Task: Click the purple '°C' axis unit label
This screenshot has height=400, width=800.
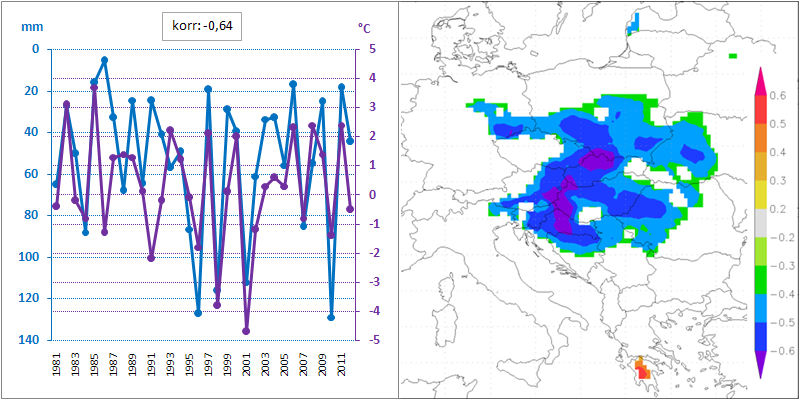Action: 364,28
